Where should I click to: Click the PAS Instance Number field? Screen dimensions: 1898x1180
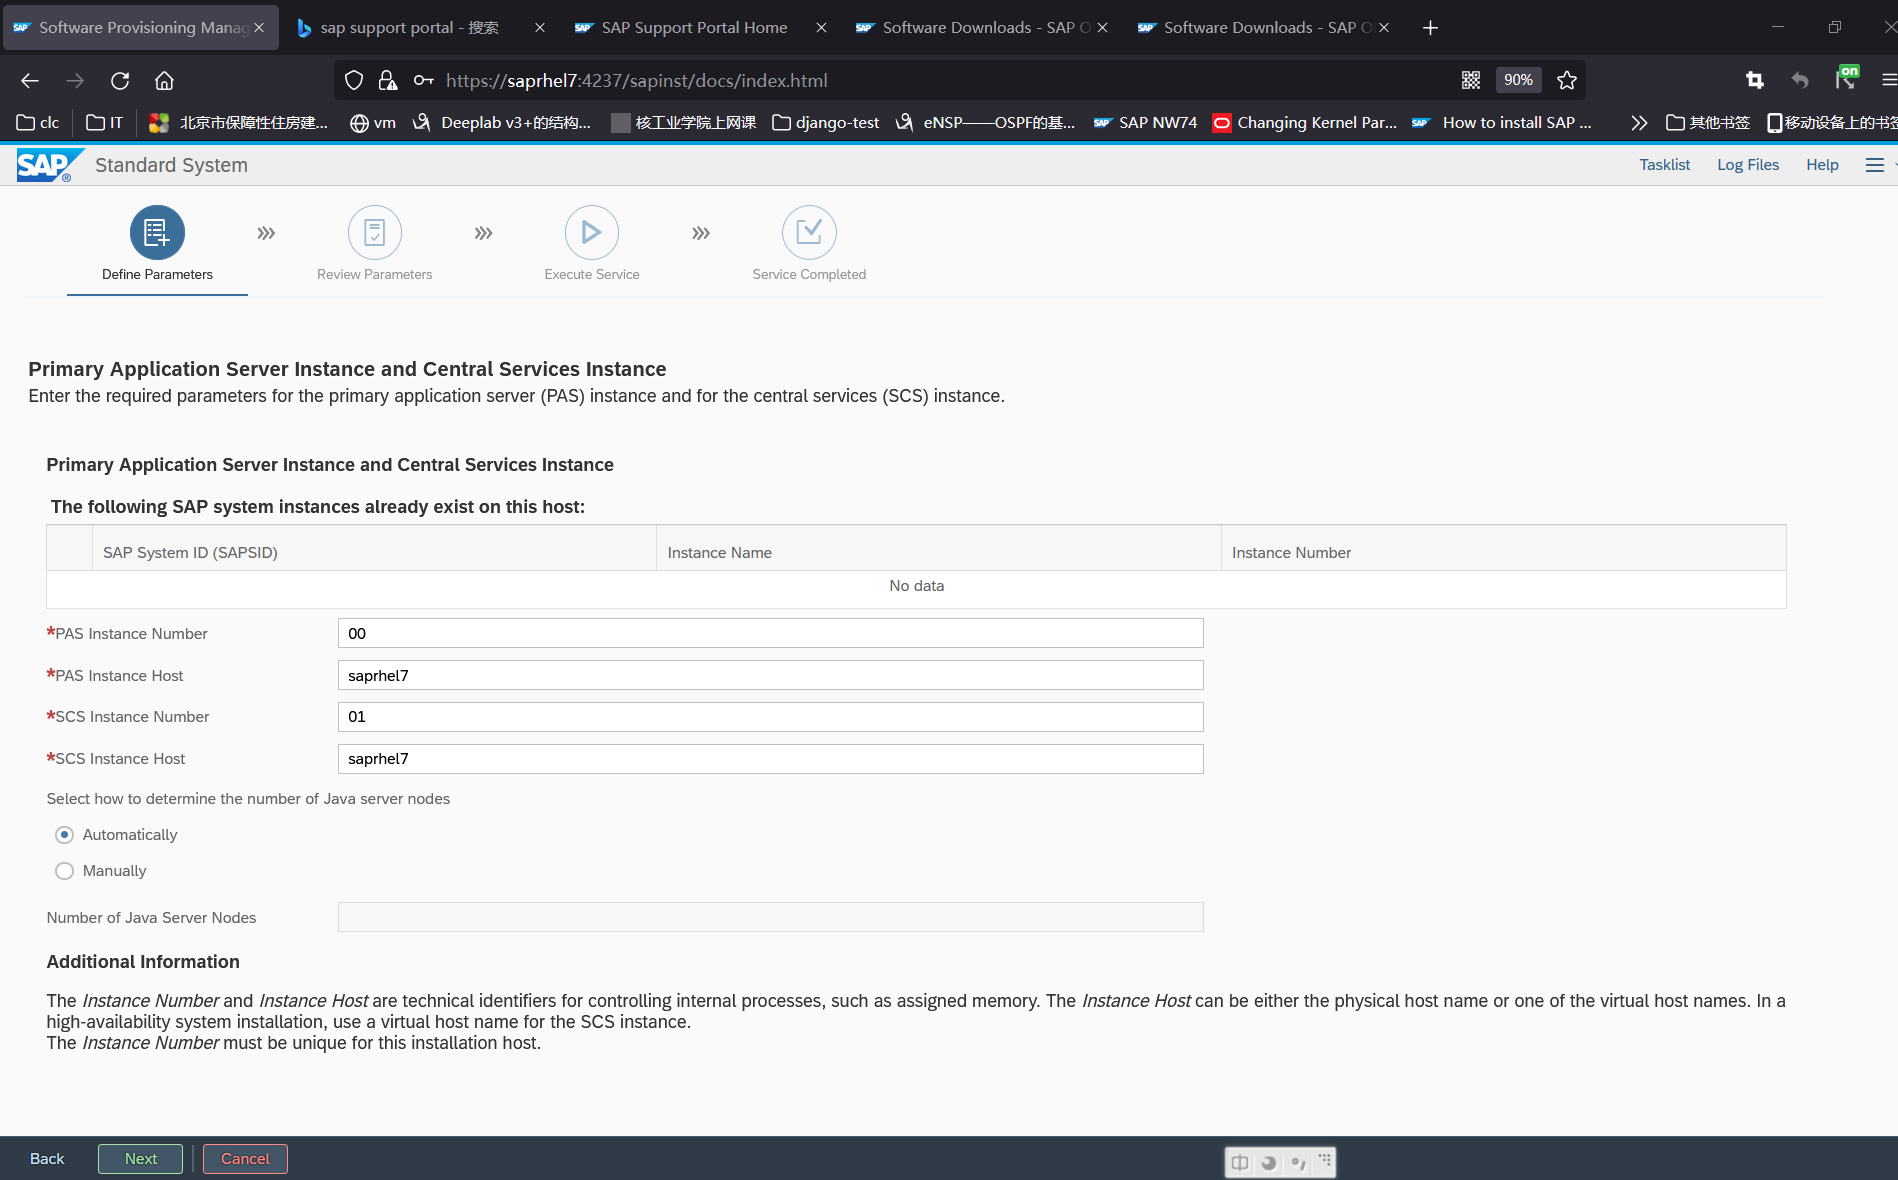tap(770, 633)
